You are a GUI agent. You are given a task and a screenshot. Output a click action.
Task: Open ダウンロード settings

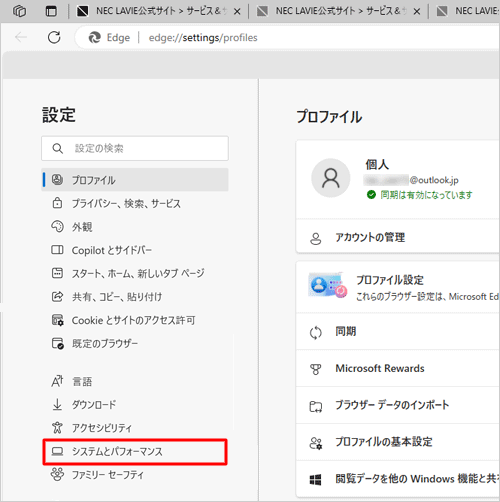click(135, 404)
